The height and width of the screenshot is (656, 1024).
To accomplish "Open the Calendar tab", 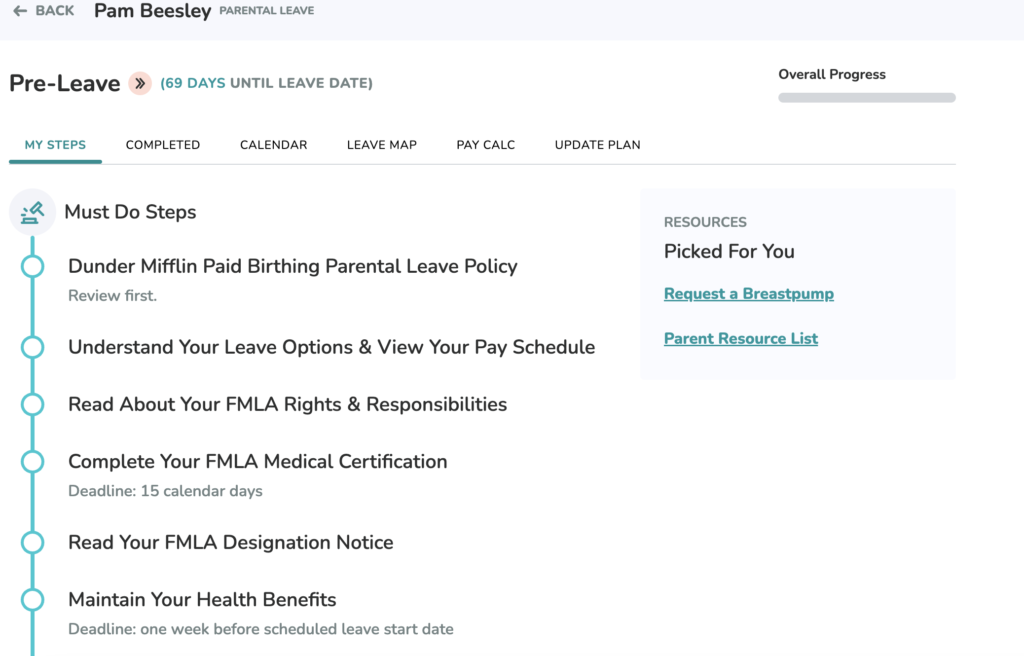I will (274, 145).
